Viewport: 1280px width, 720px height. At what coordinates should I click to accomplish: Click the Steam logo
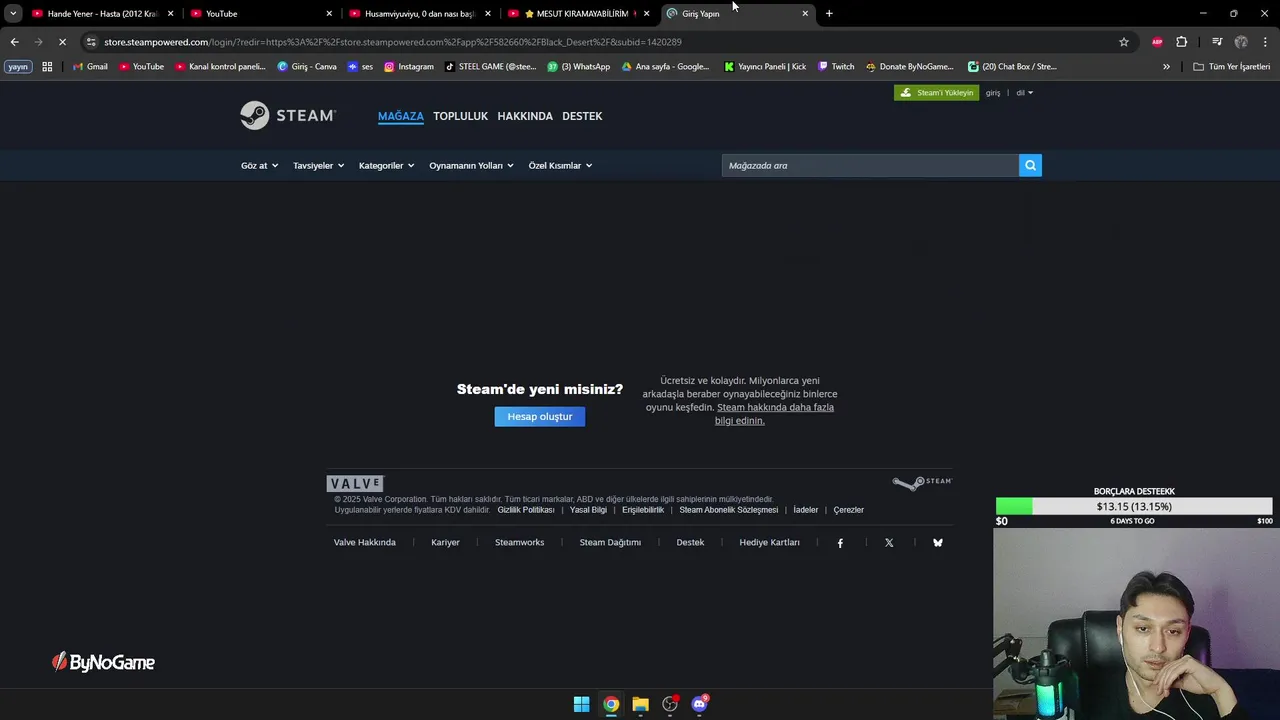pyautogui.click(x=288, y=116)
